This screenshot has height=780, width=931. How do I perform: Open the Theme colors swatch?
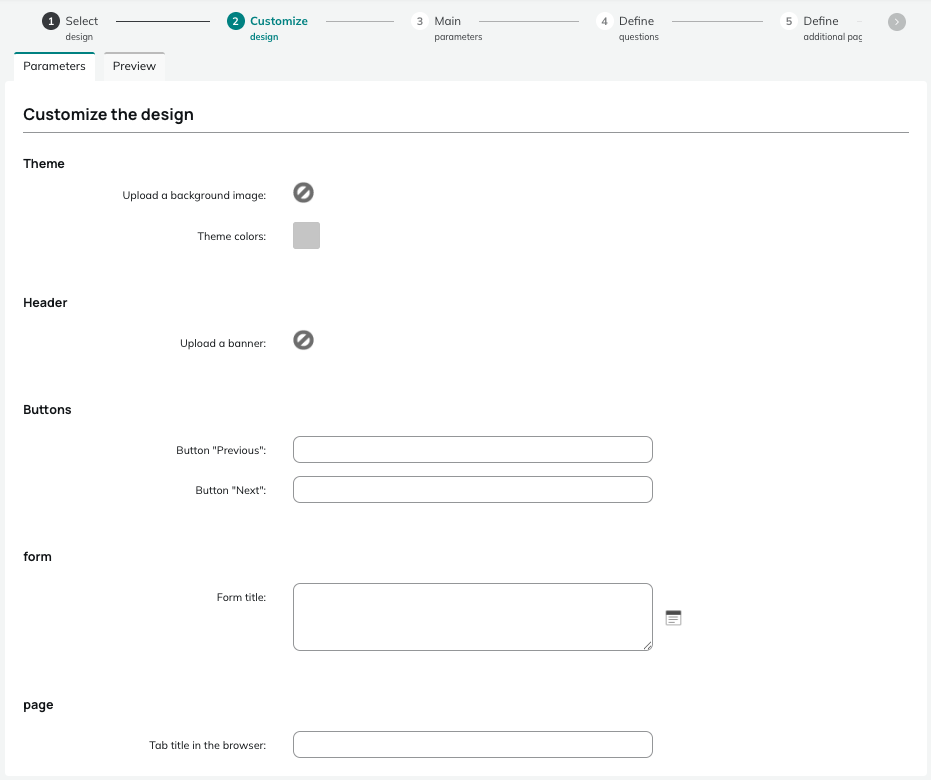[x=306, y=236]
